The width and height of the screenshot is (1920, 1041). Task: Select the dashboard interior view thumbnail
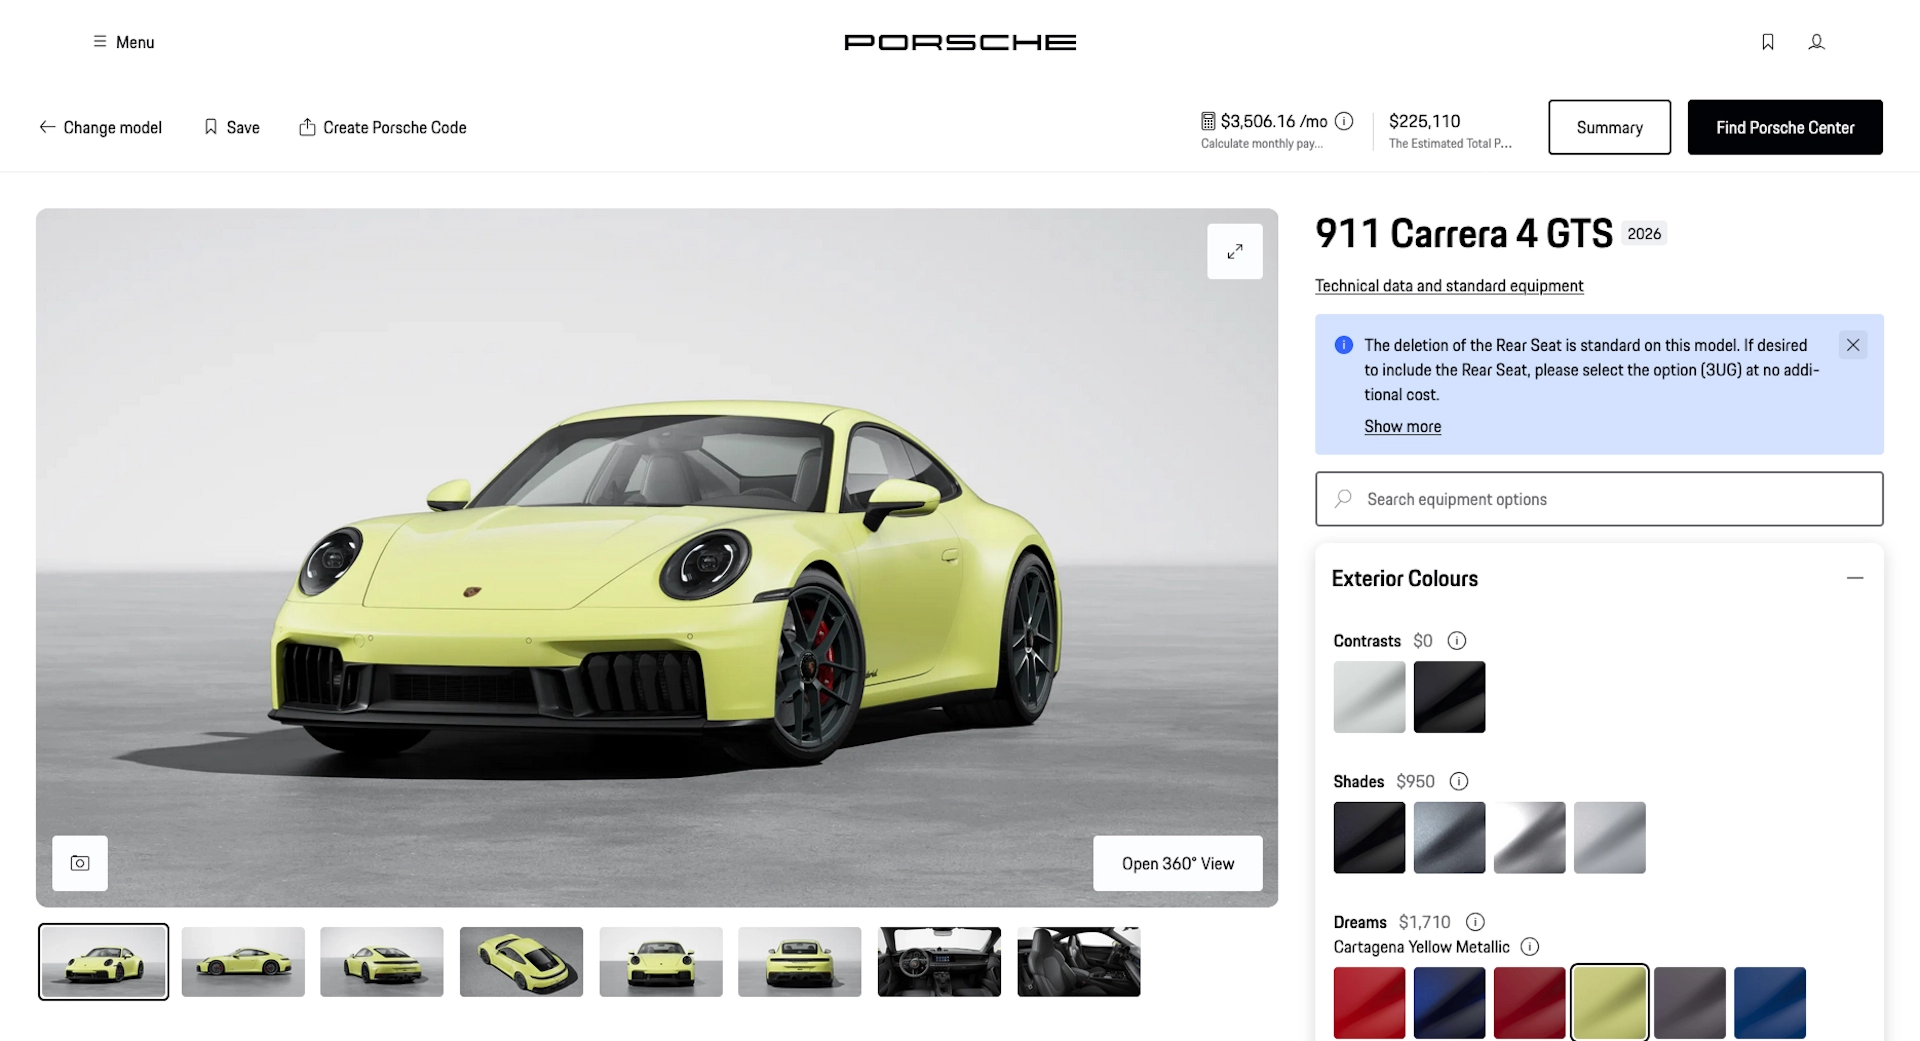(938, 962)
